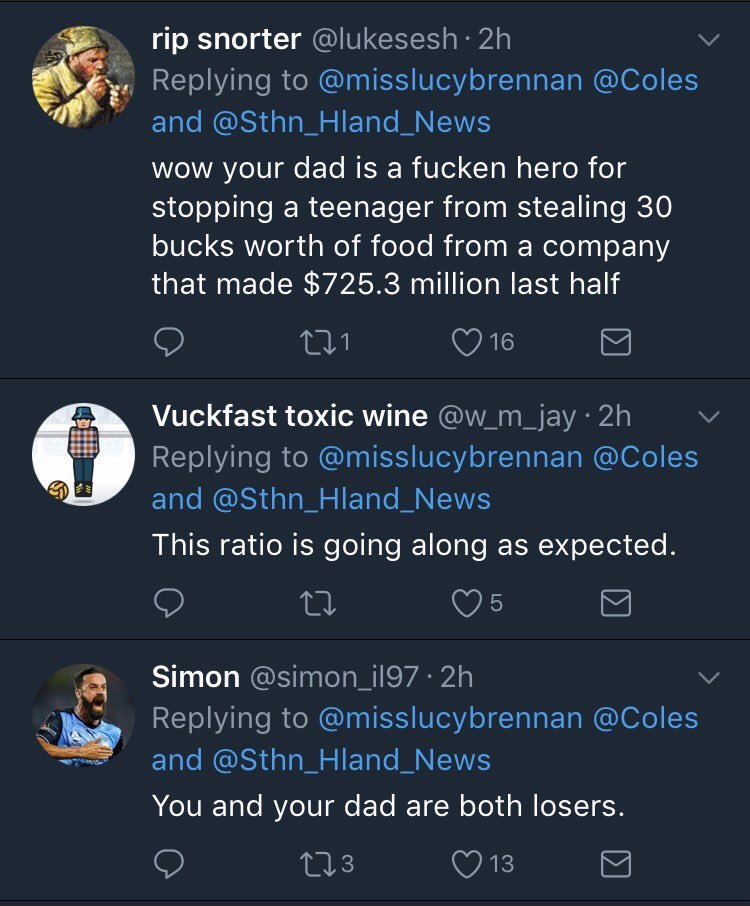Retweet the "This ratio" tweet
Image resolution: width=750 pixels, height=906 pixels.
point(316,602)
